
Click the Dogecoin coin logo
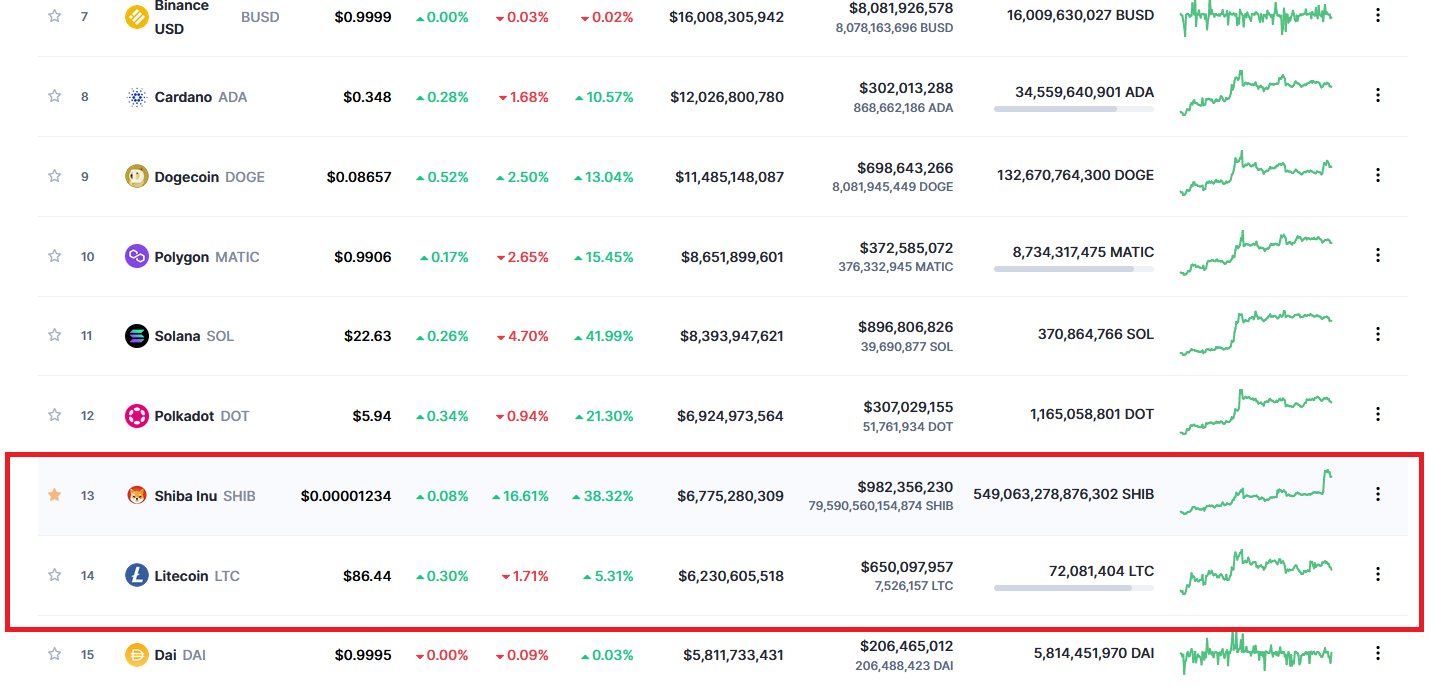pos(137,177)
